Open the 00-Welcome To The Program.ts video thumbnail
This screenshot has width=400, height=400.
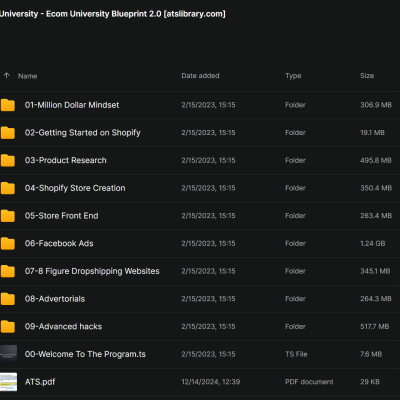8,354
